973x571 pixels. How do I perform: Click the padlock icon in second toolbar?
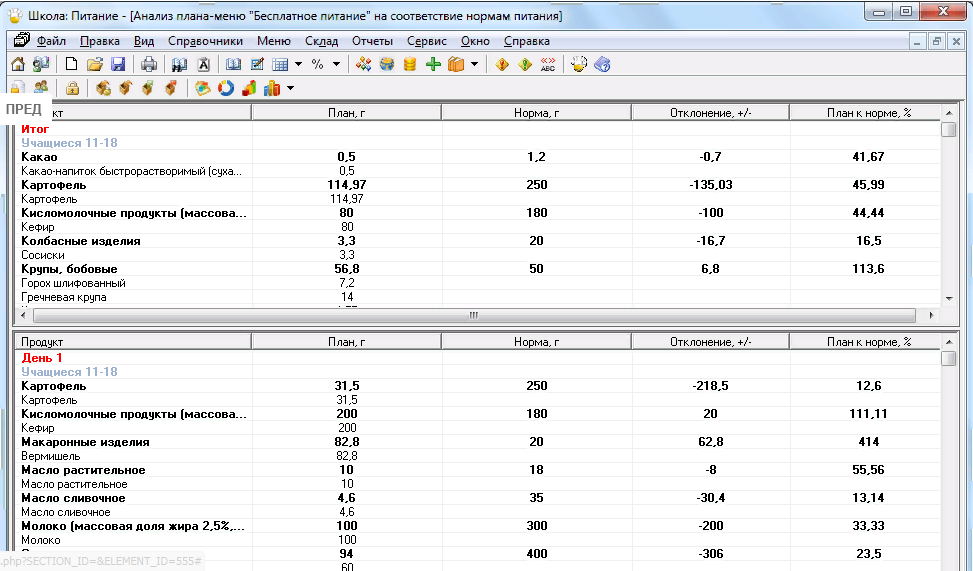tap(72, 88)
